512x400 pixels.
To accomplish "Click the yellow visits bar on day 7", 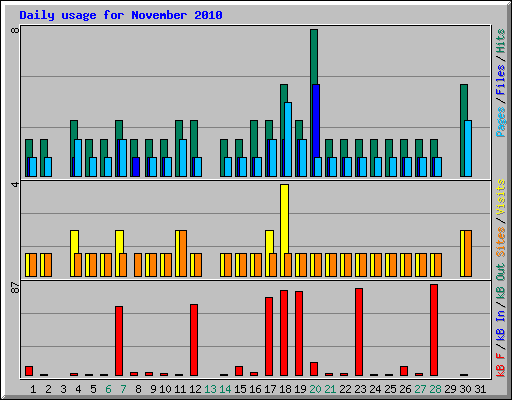I will (x=119, y=241).
